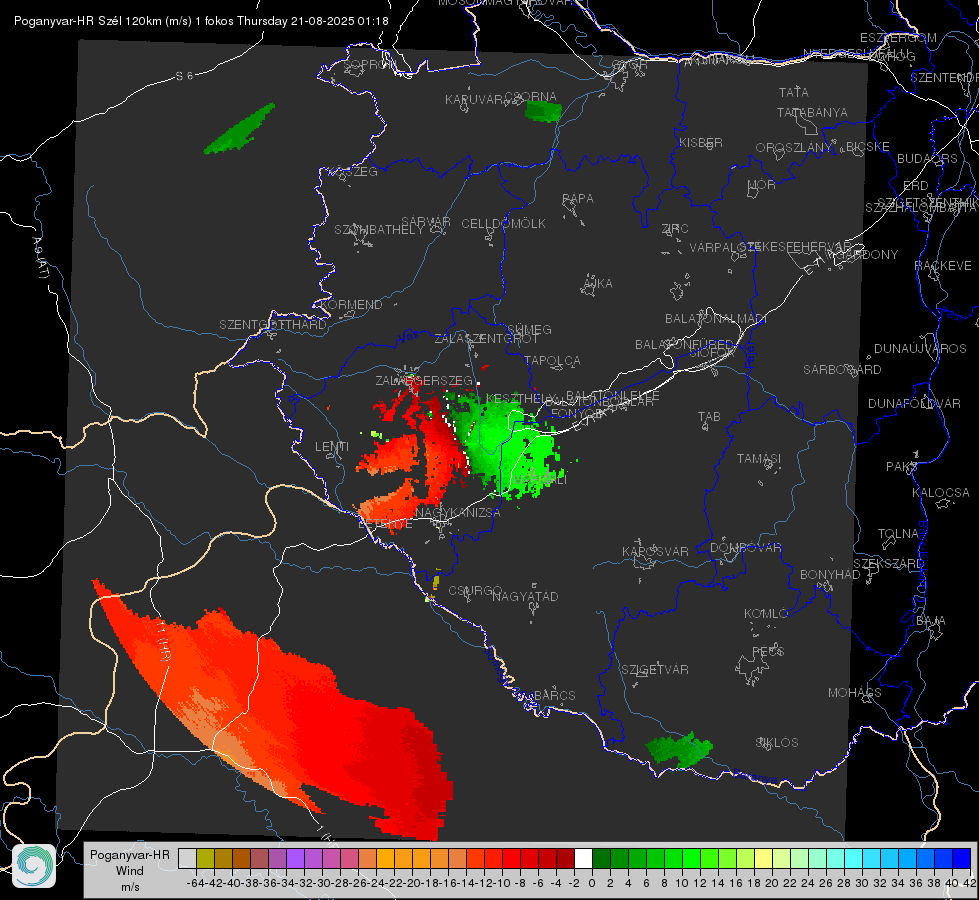The width and height of the screenshot is (979, 900).
Task: Click the radar title text with date 21-08-2025
Action: click(x=201, y=21)
